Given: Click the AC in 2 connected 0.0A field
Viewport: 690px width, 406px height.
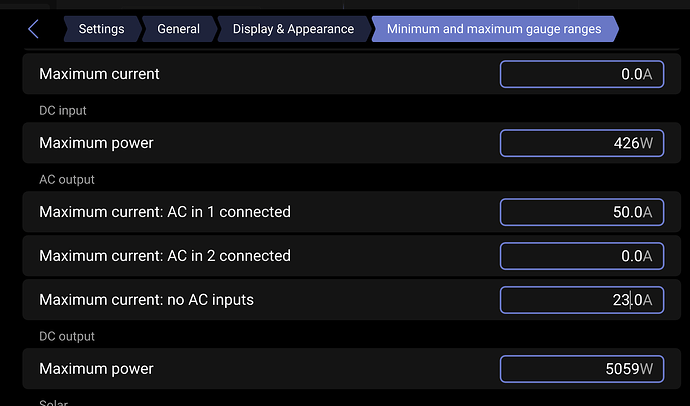Looking at the screenshot, I should pyautogui.click(x=581, y=256).
